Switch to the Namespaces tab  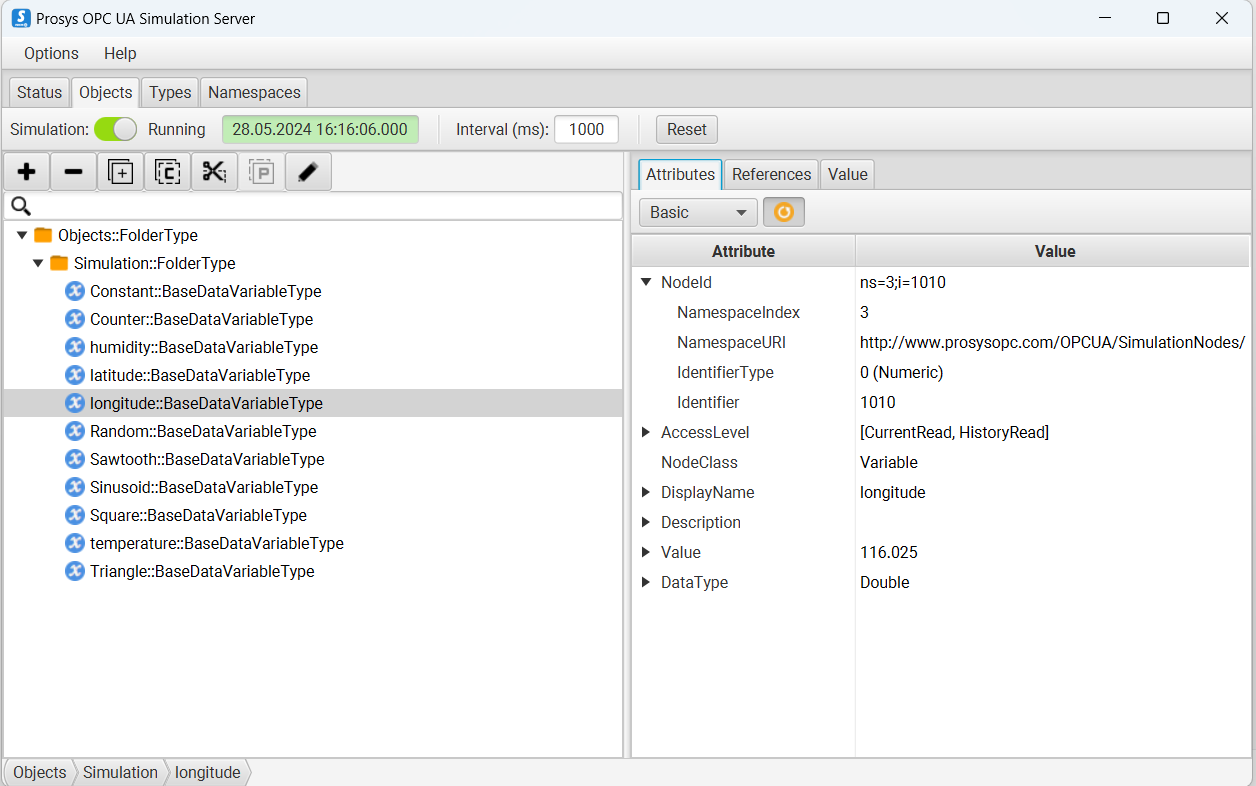(x=254, y=92)
